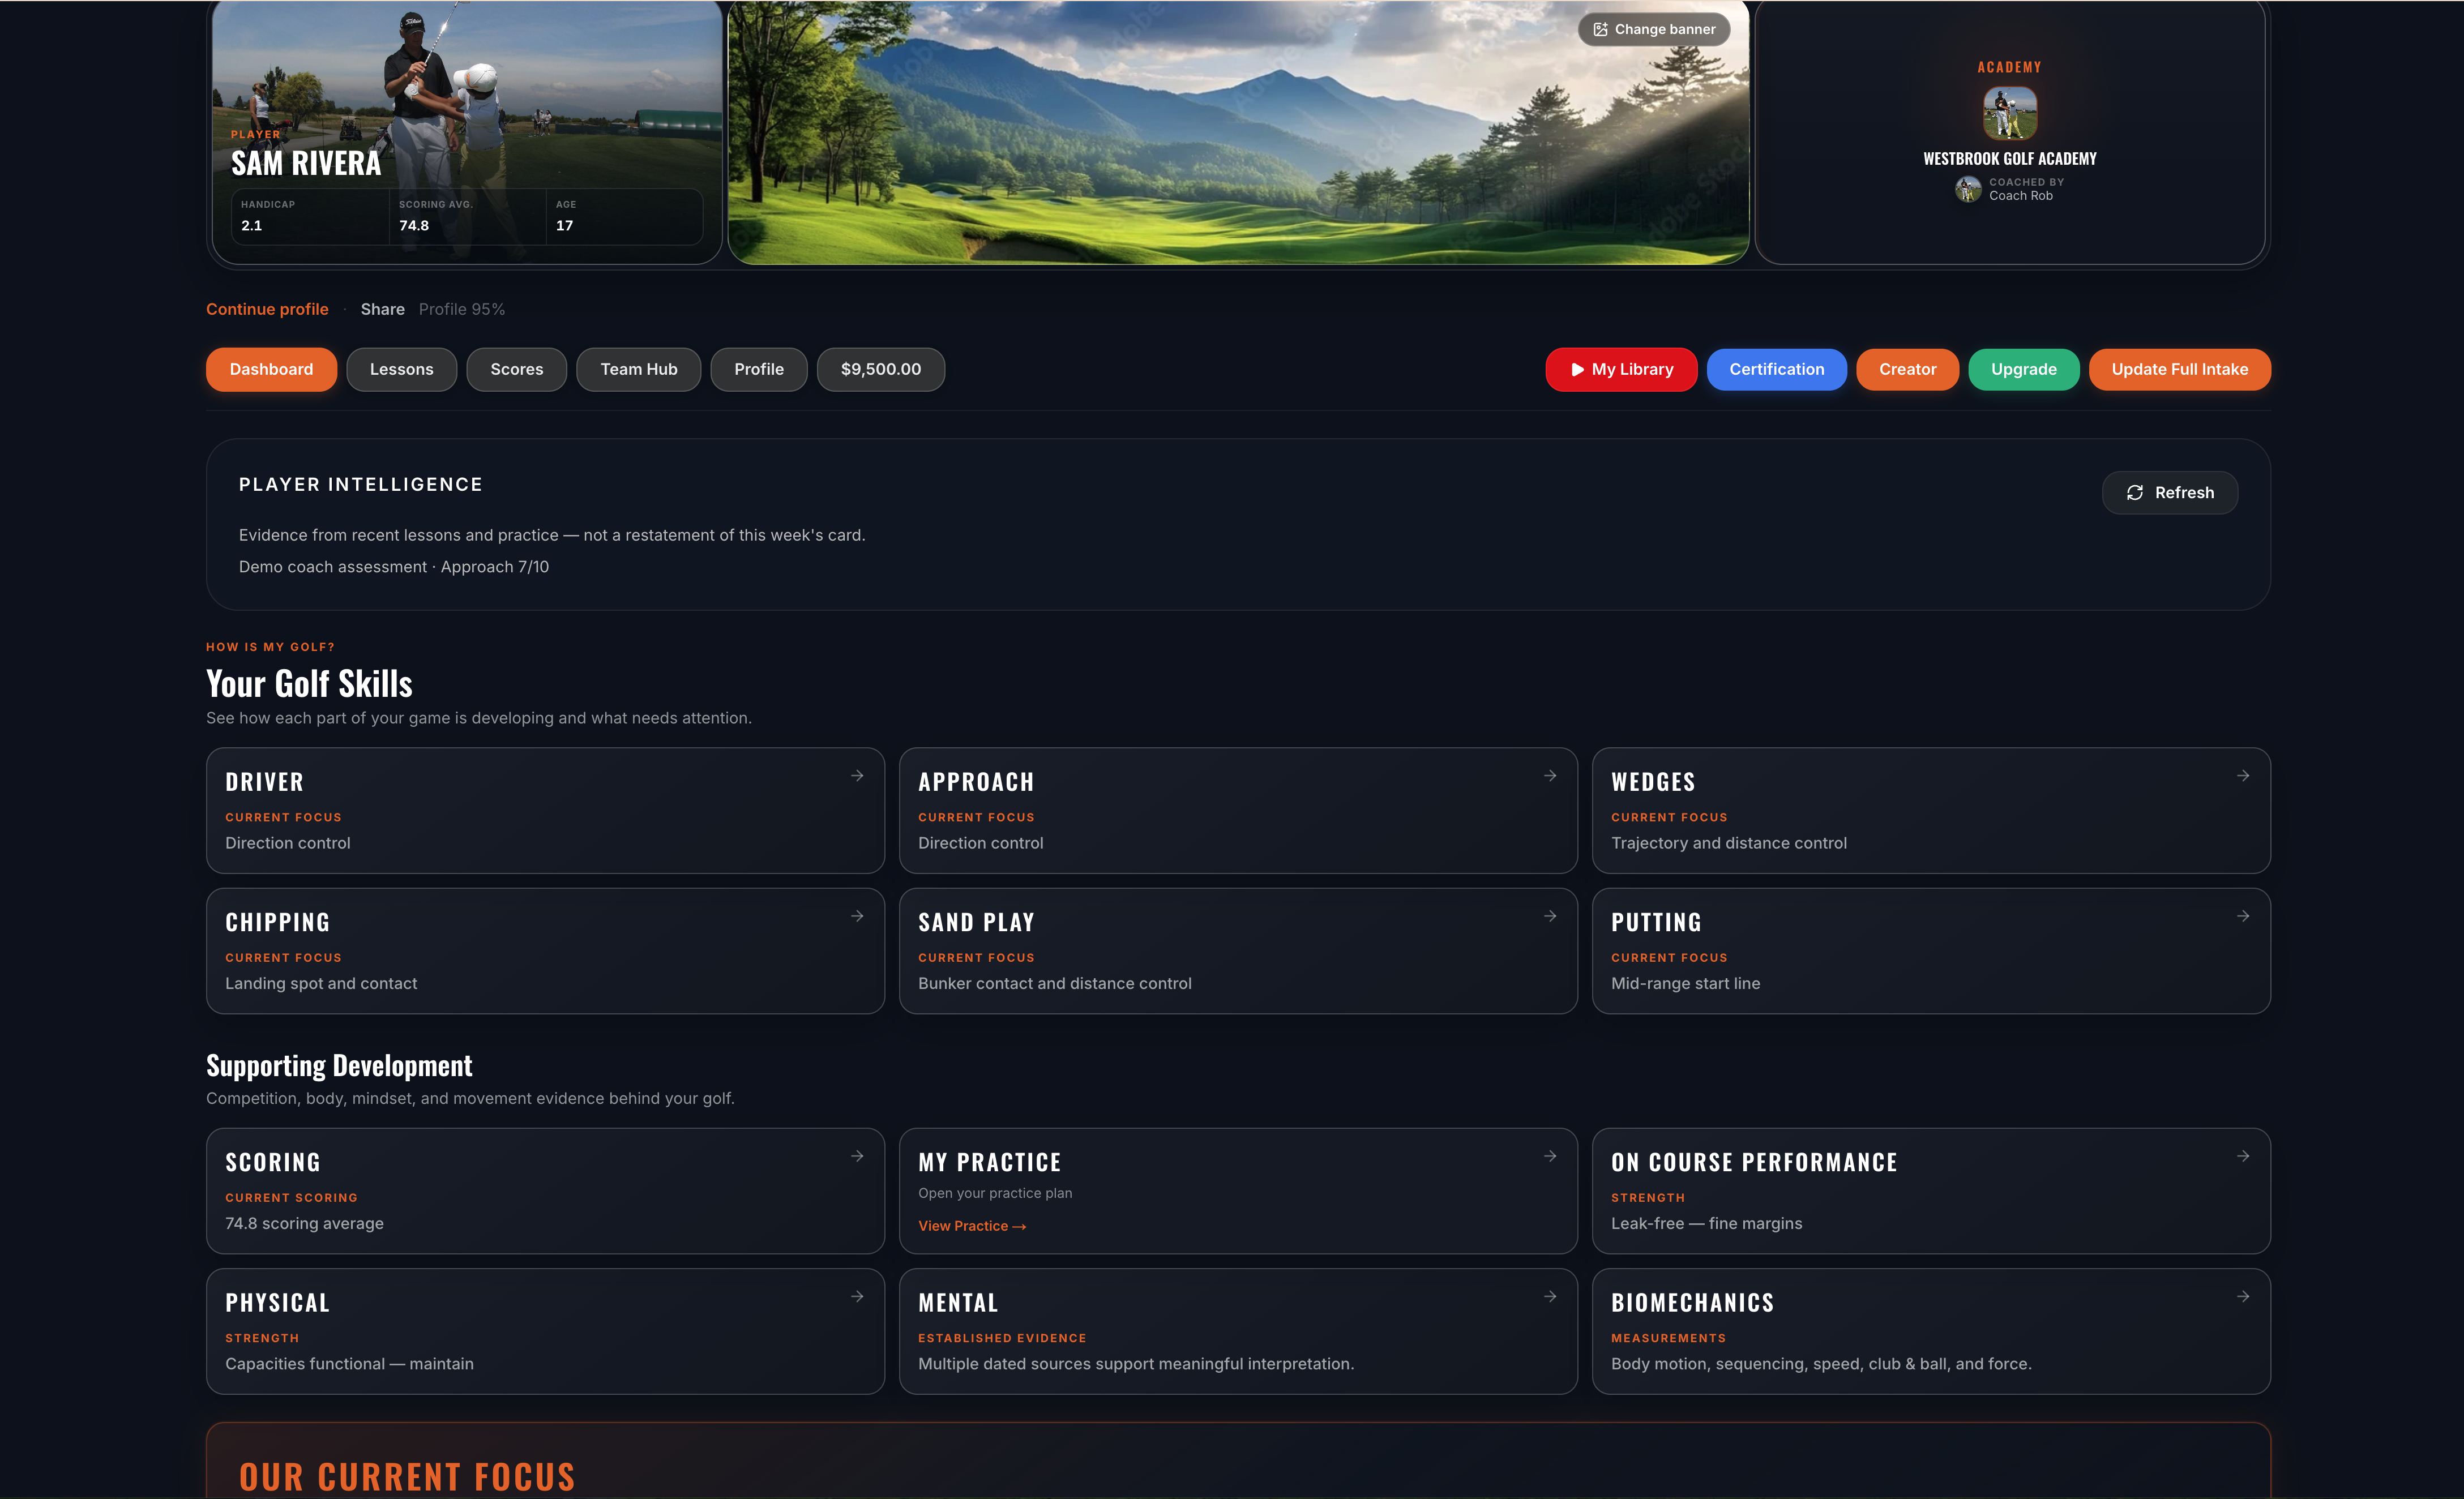Open arrow icon on On Course Performance card
This screenshot has height=1499, width=2464.
point(2243,1156)
